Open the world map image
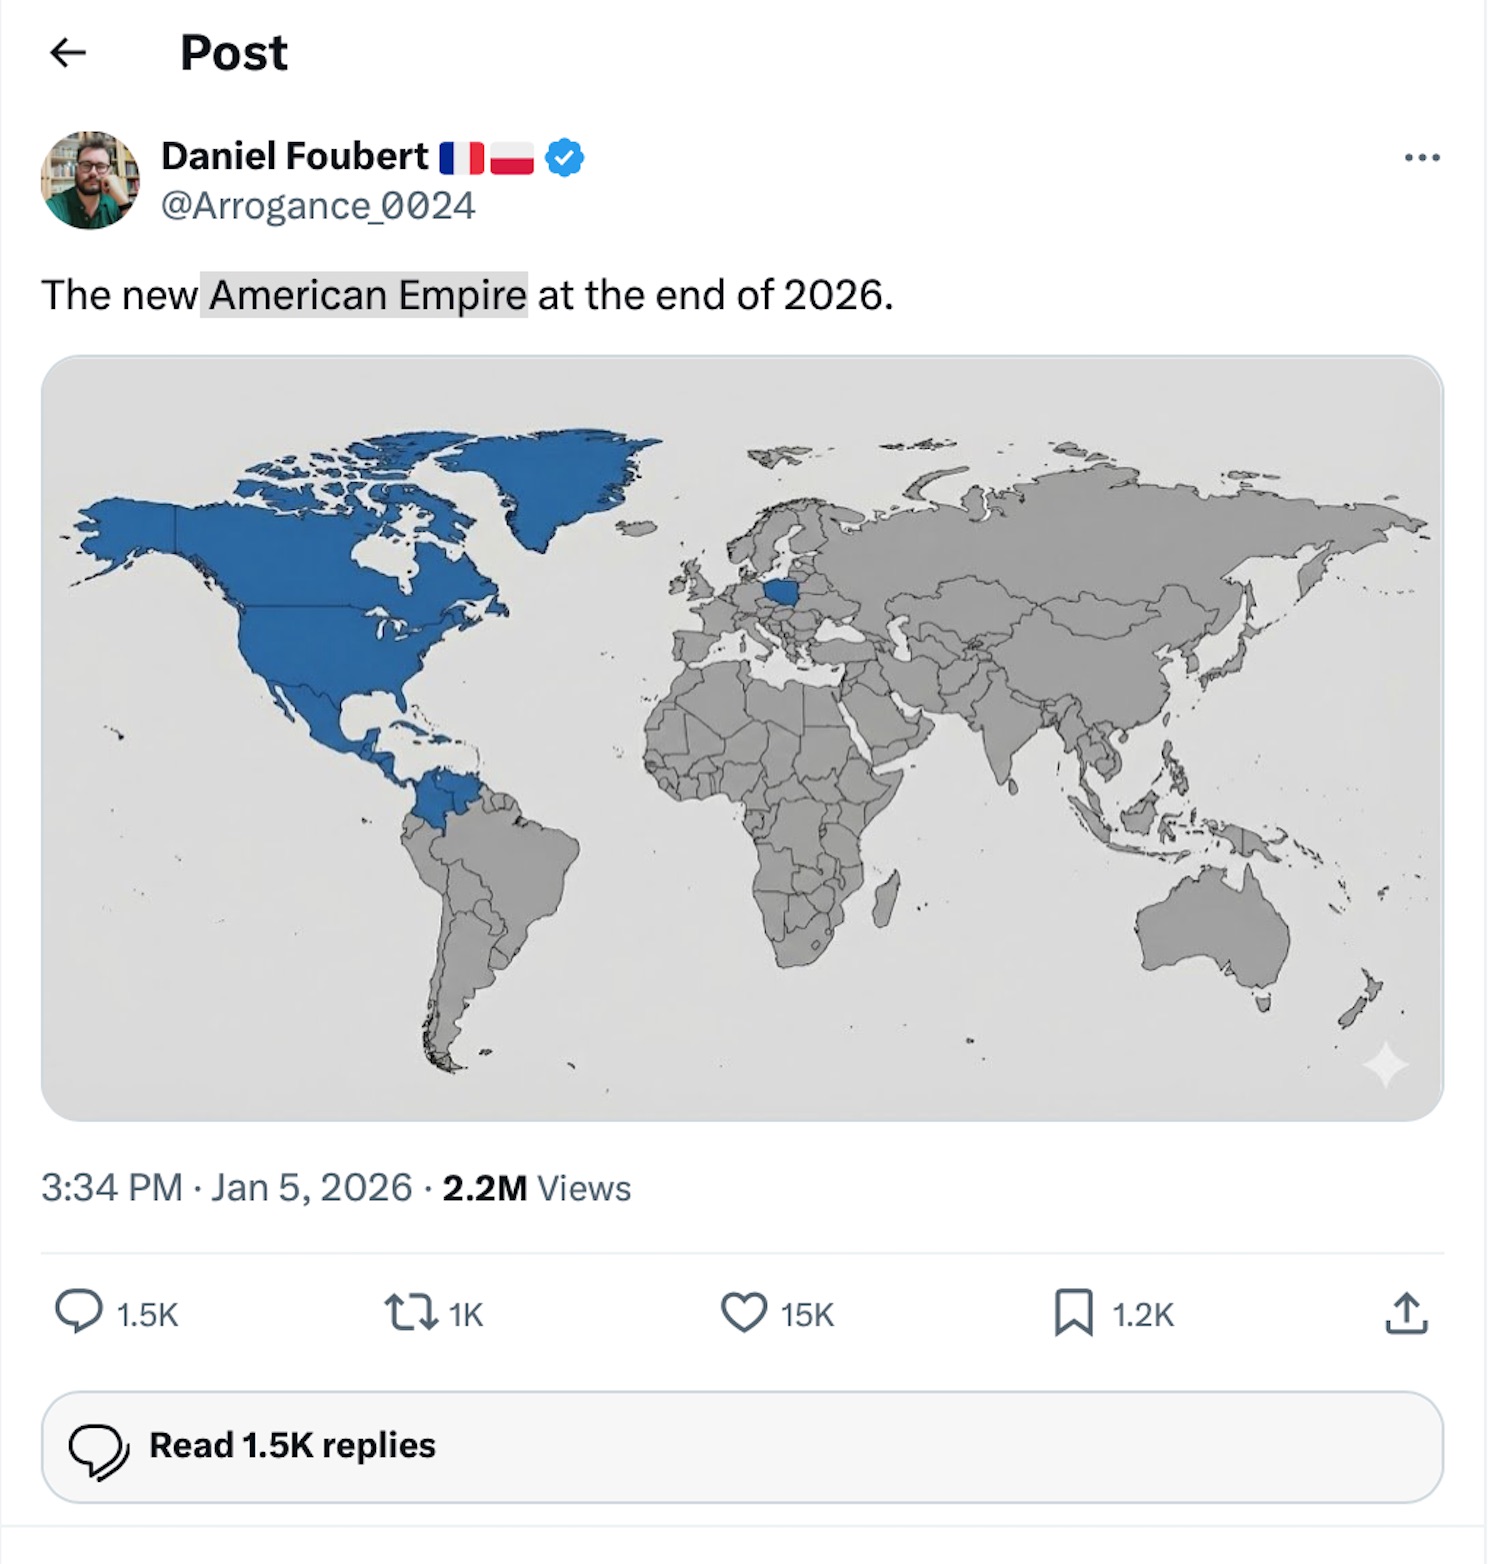The height and width of the screenshot is (1564, 1500). point(742,738)
